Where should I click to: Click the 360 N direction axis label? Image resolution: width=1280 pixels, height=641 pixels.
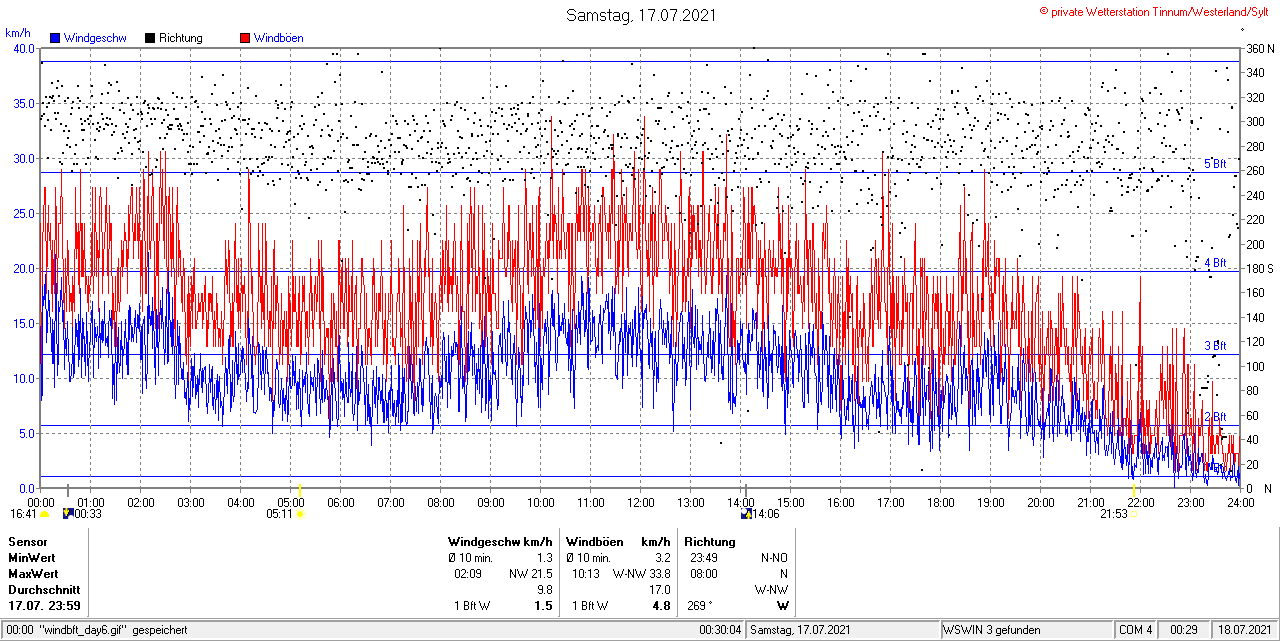coord(1260,49)
